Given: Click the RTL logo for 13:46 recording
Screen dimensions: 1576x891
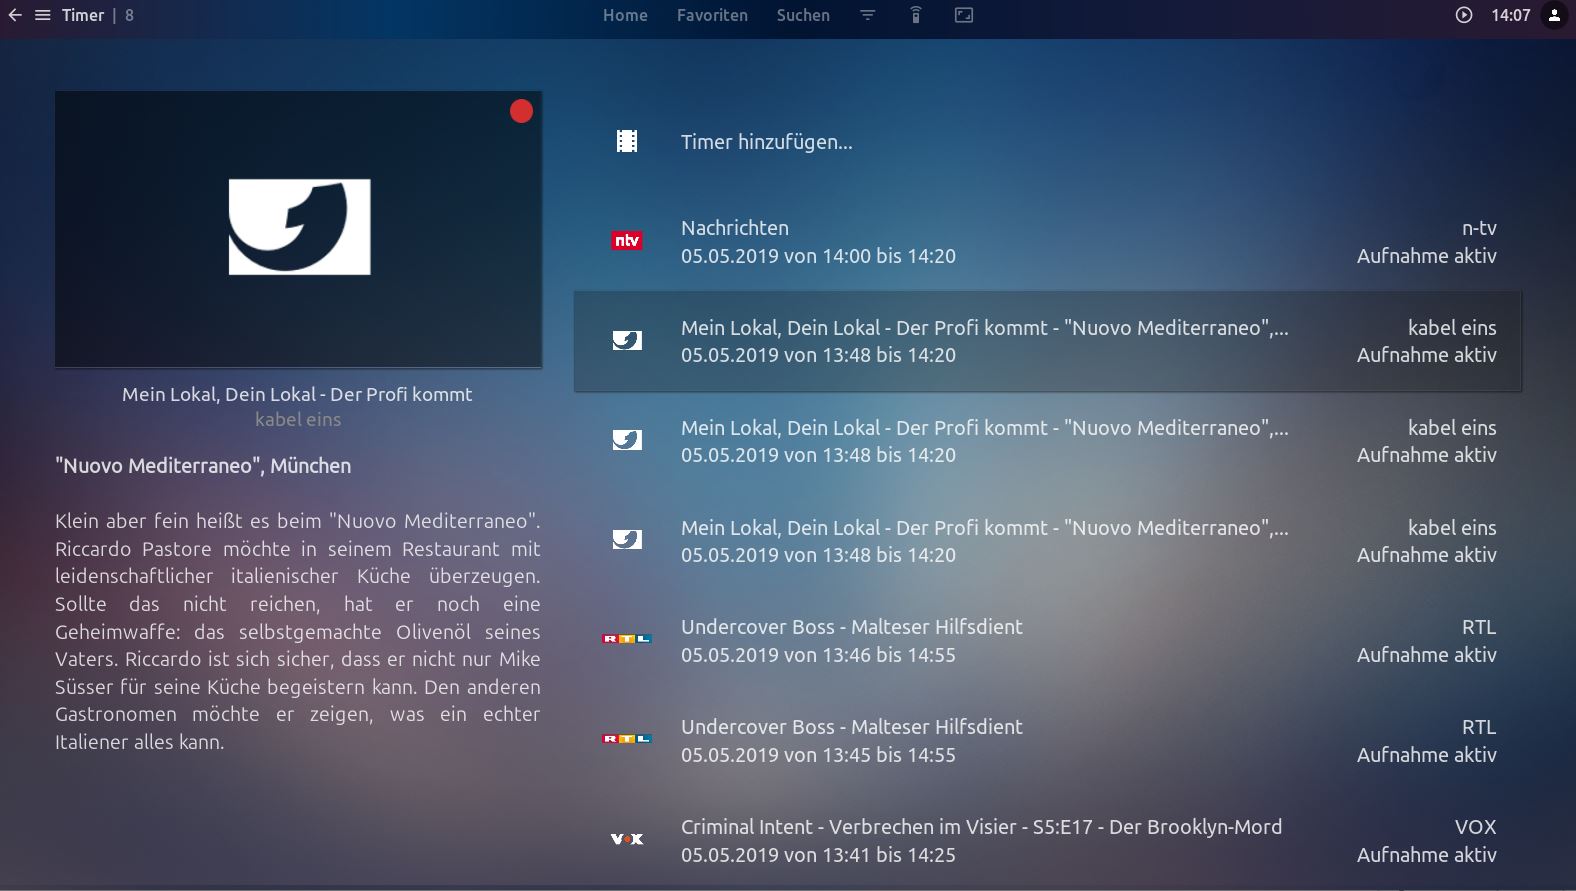Looking at the screenshot, I should pyautogui.click(x=627, y=638).
